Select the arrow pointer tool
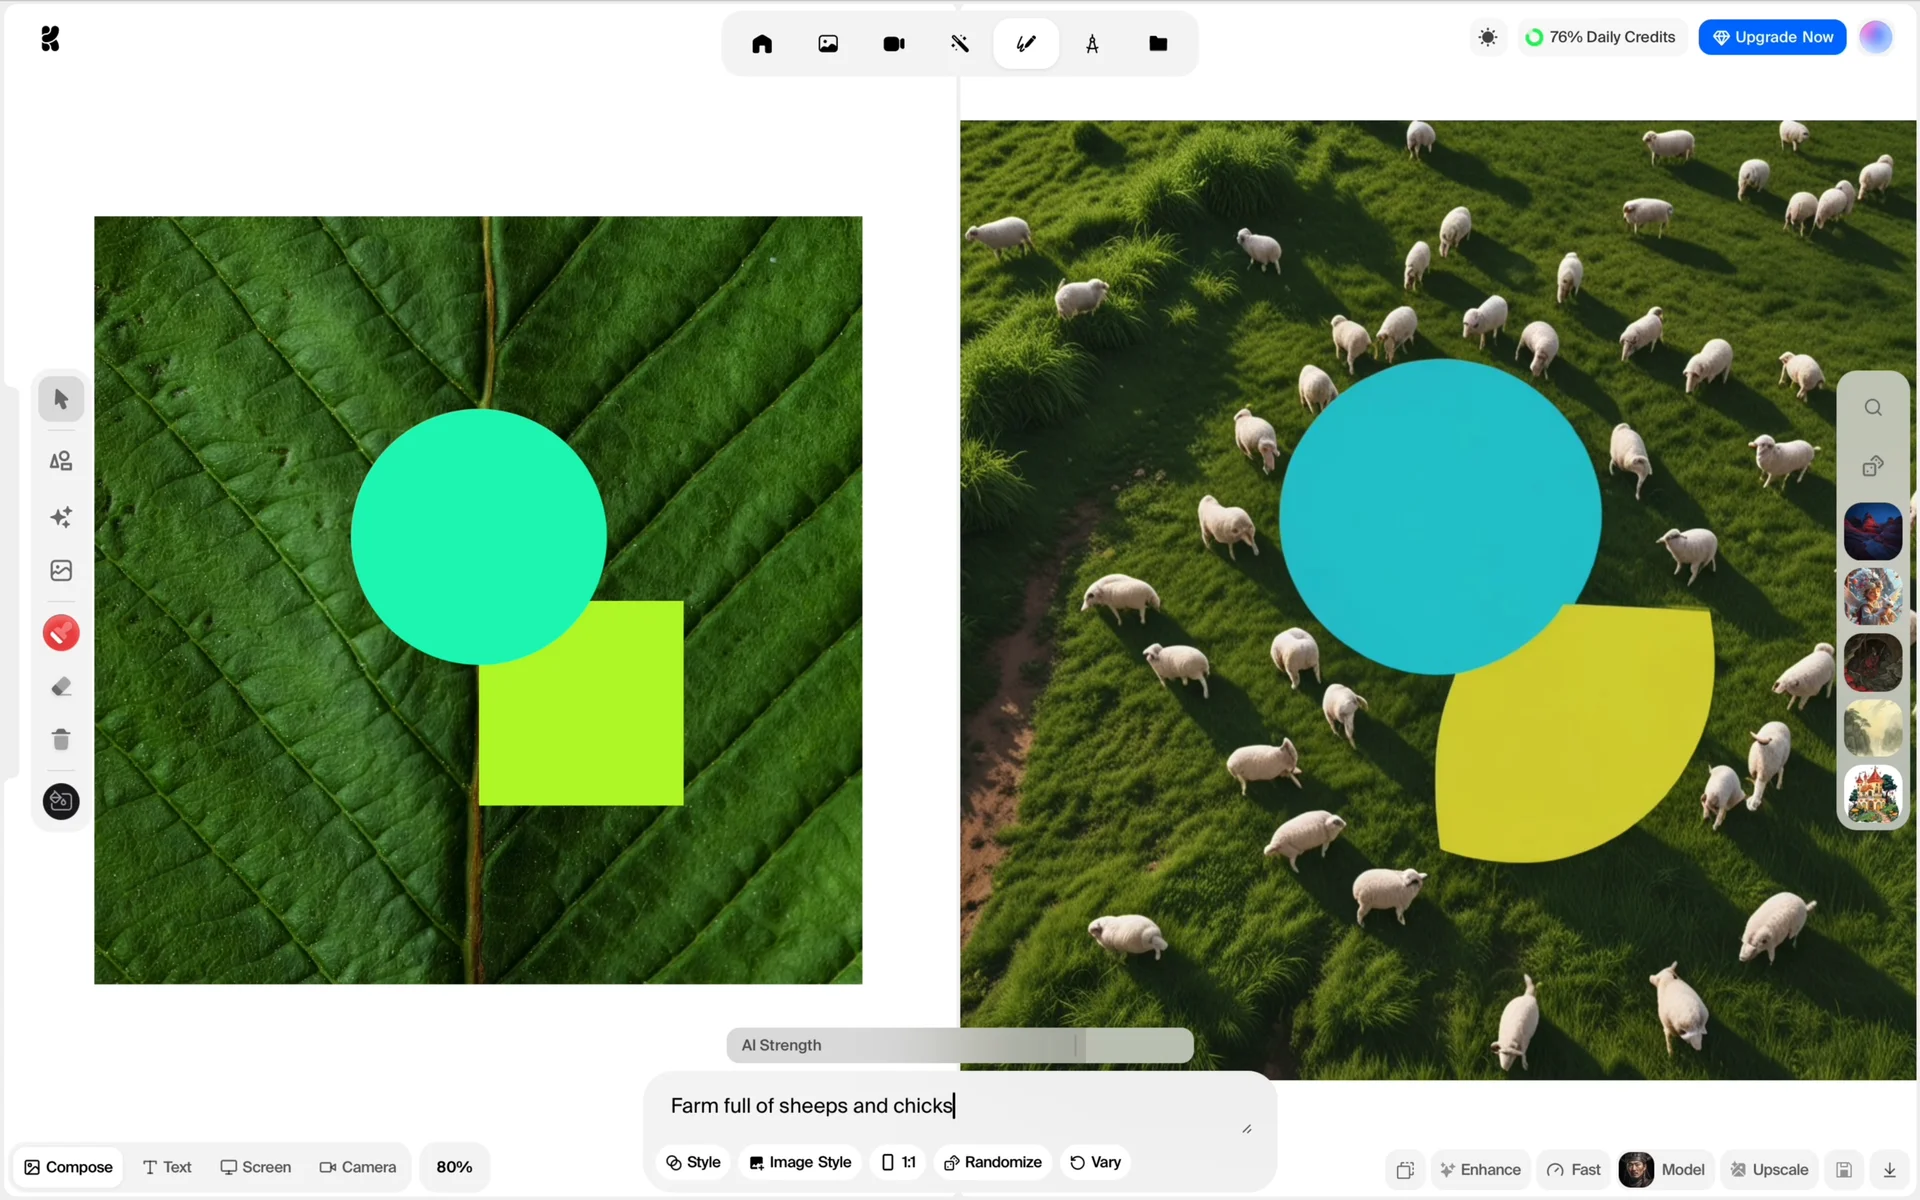The height and width of the screenshot is (1200, 1920). [x=61, y=399]
